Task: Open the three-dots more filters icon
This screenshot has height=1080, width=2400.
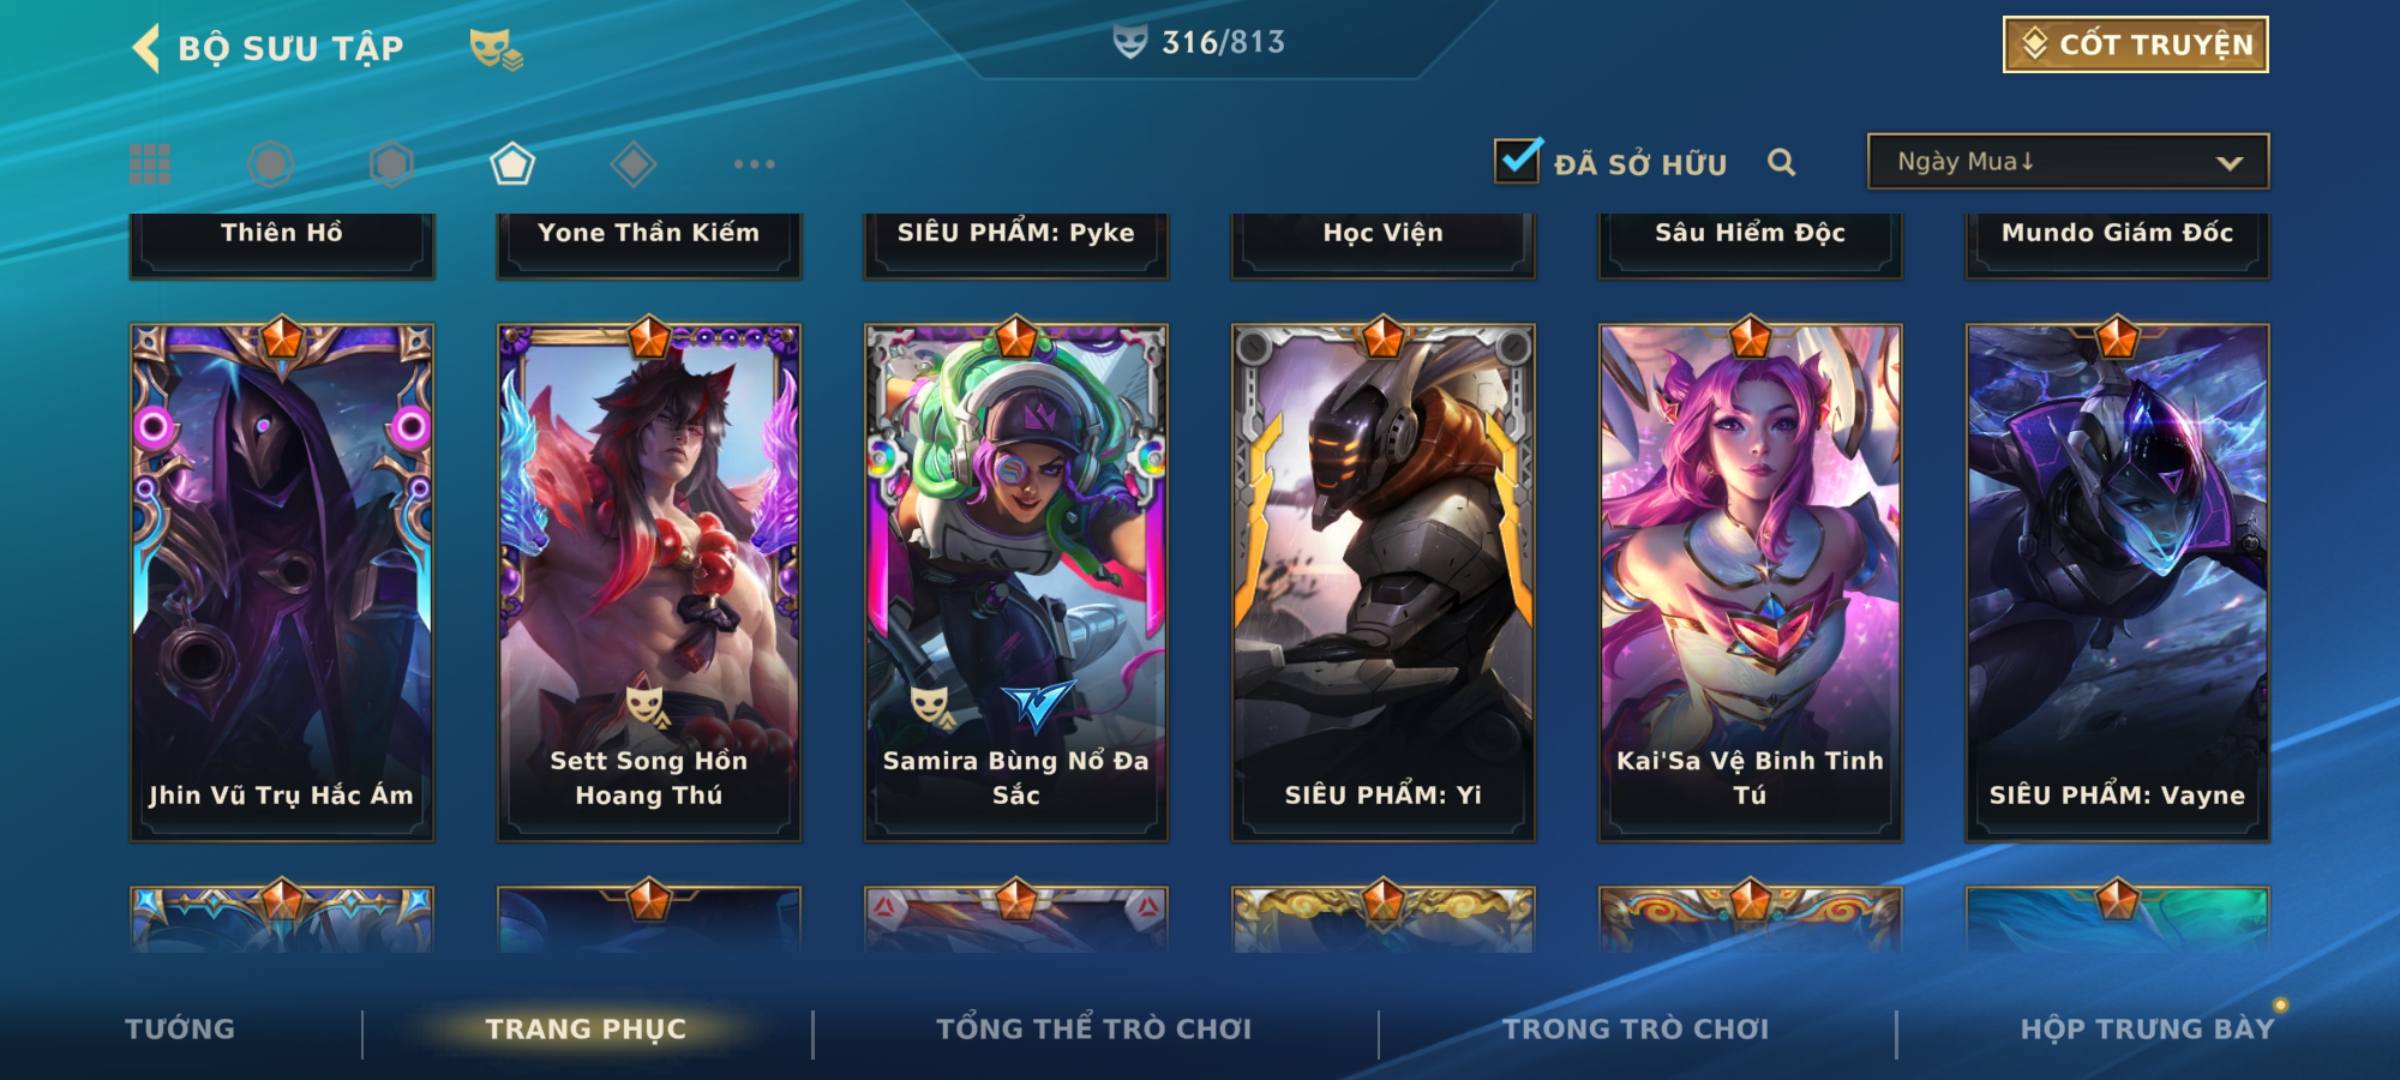Action: click(754, 164)
